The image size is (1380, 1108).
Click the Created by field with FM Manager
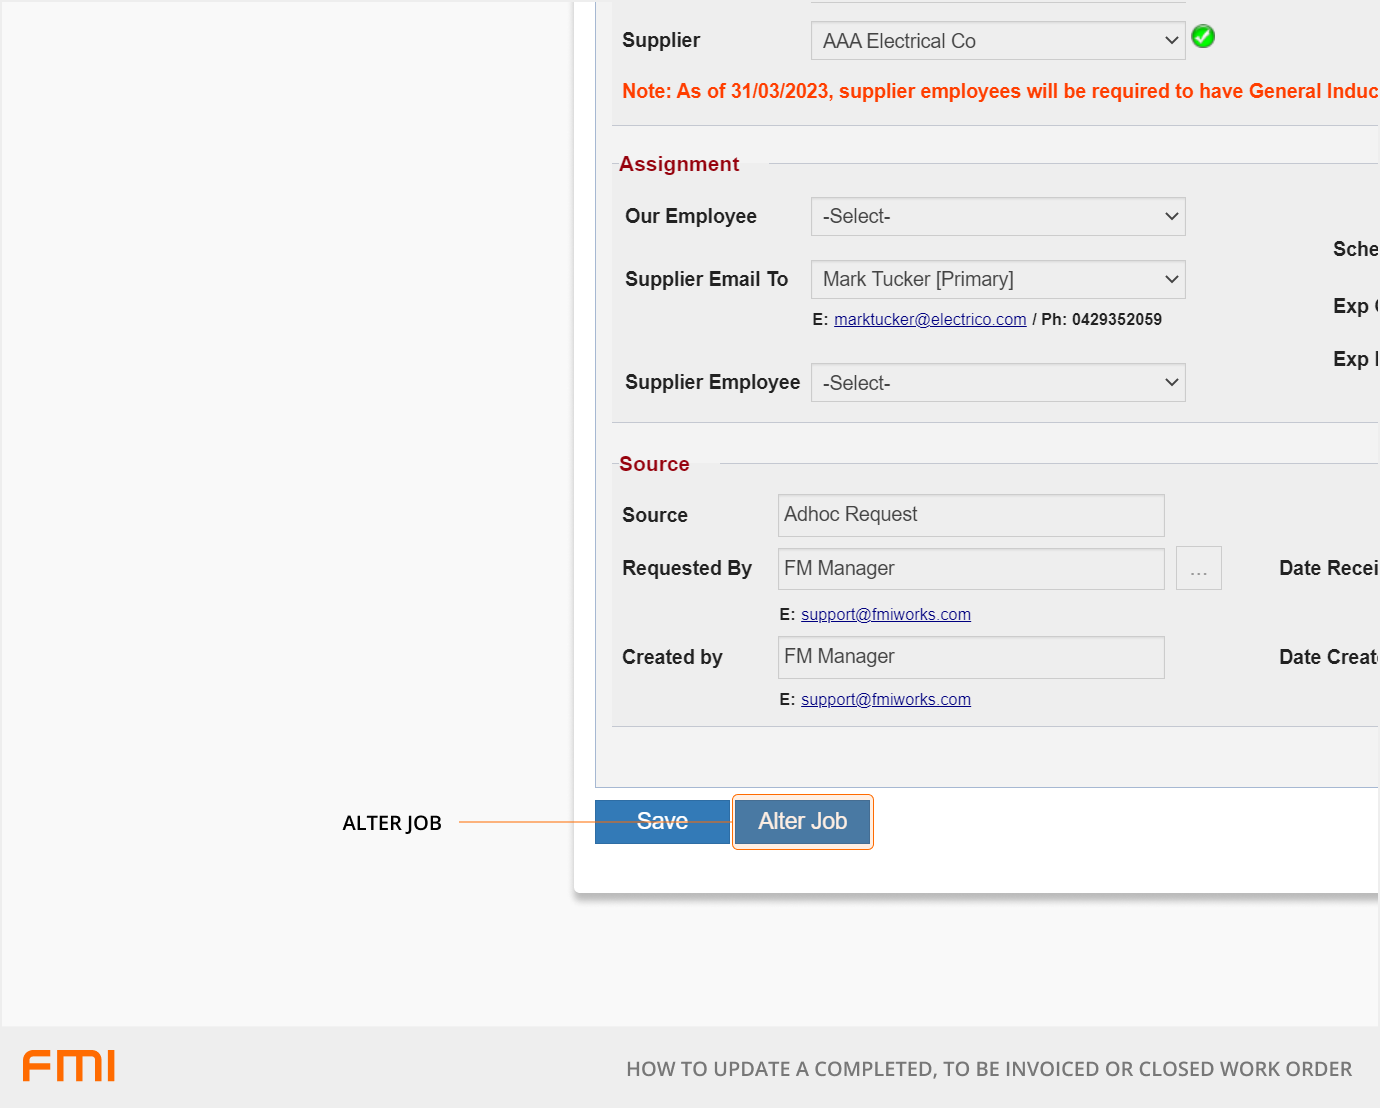pos(970,657)
